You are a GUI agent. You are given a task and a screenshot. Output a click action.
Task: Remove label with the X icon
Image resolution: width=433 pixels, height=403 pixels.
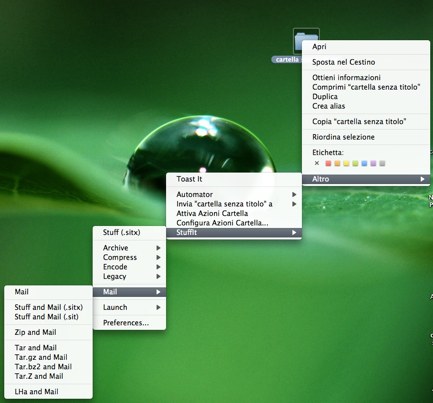pos(317,163)
